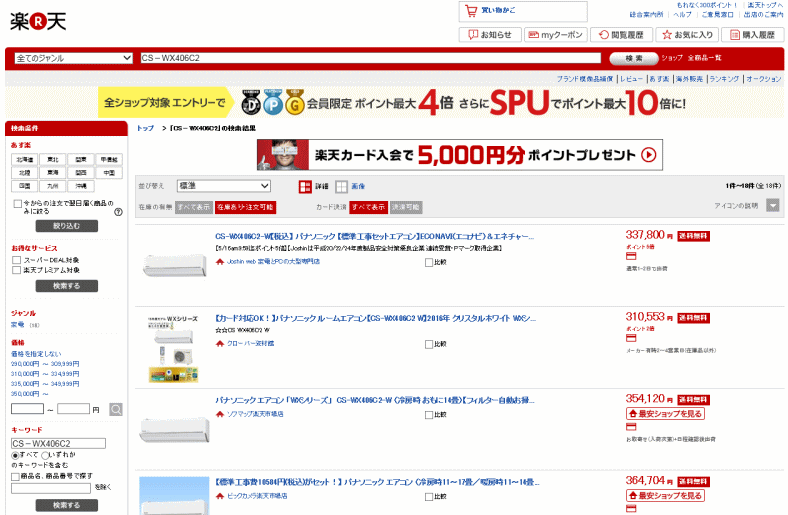Open myクーポン coupons
Screen dimensions: 788x515
555,35
